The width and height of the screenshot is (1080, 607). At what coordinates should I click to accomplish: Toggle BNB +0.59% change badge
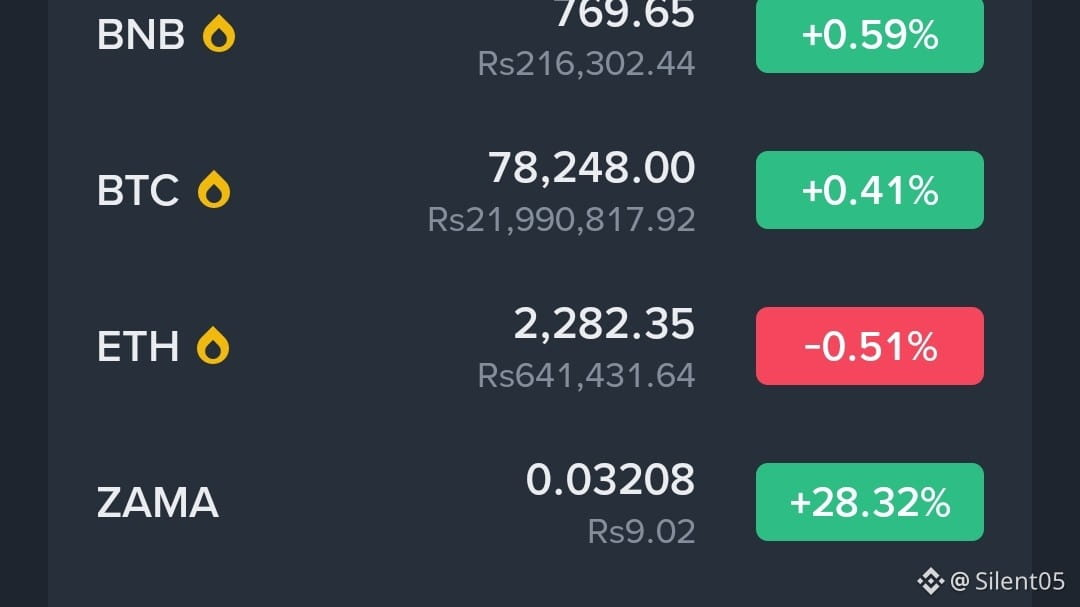pyautogui.click(x=869, y=35)
